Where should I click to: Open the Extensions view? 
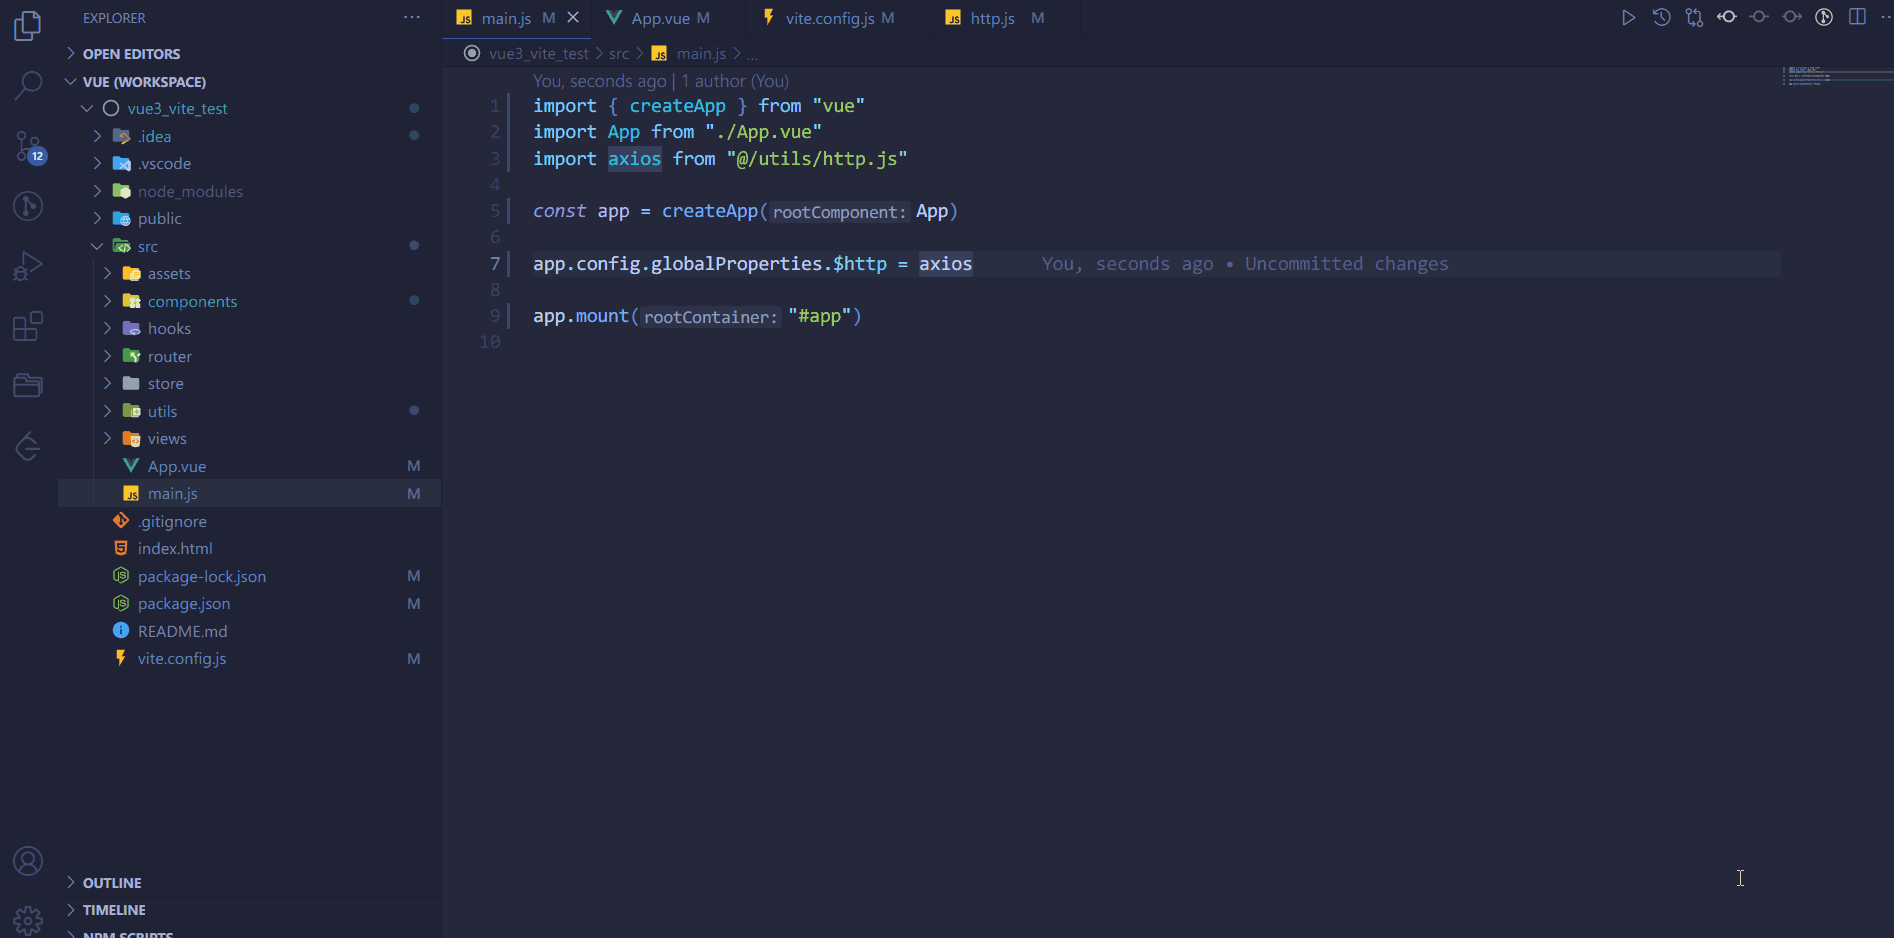click(28, 326)
